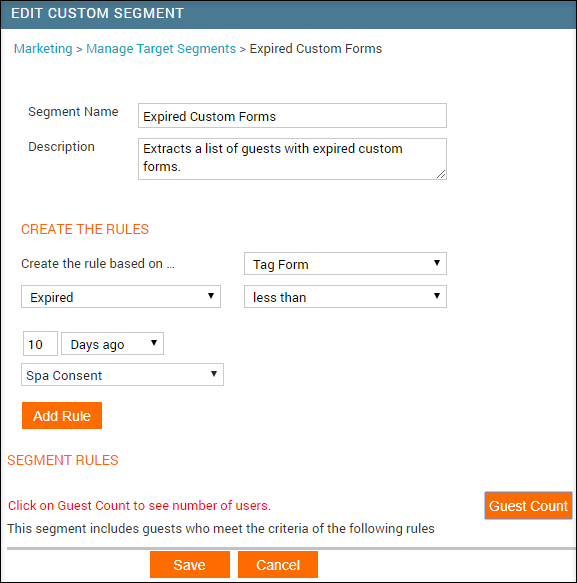The height and width of the screenshot is (583, 577).
Task: Open the Days ago unit dropdown
Action: 112,344
